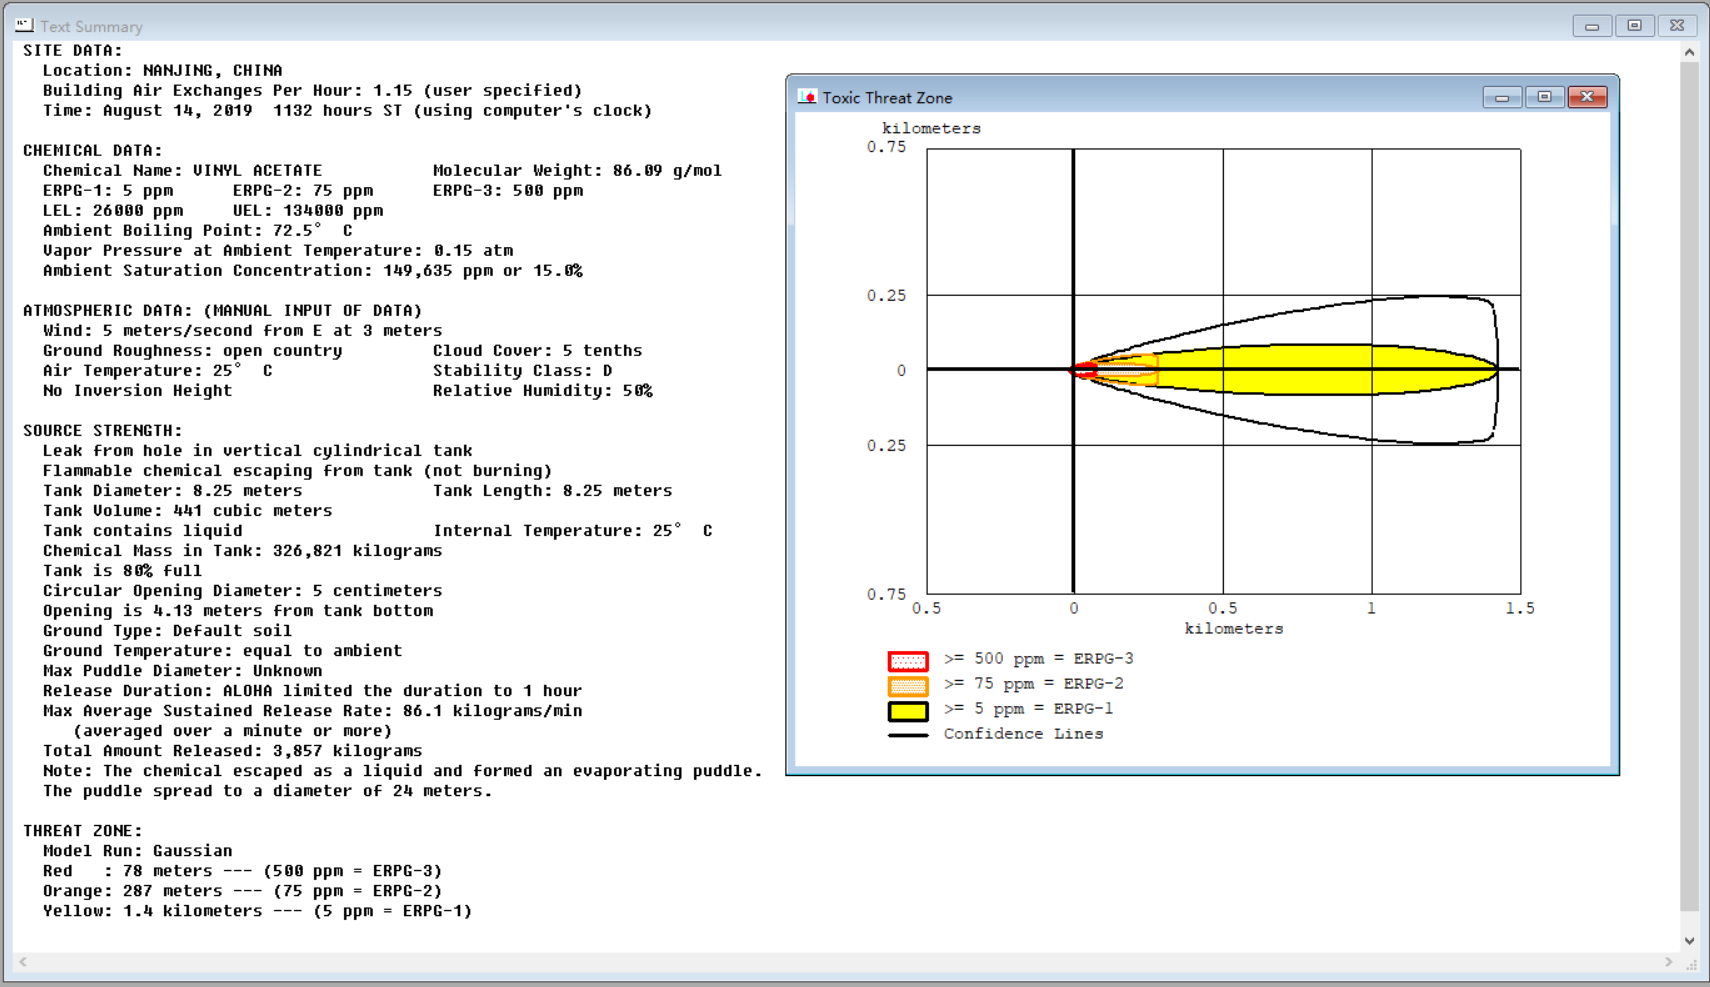Click the 'CHEMICAL DATA:' heading

pos(93,151)
